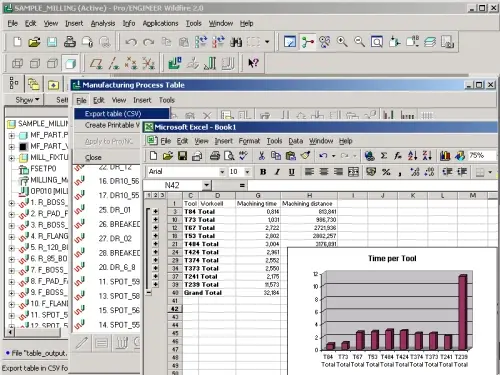The width and height of the screenshot is (500, 375).
Task: Select the Grand Total cell
Action: click(203, 293)
